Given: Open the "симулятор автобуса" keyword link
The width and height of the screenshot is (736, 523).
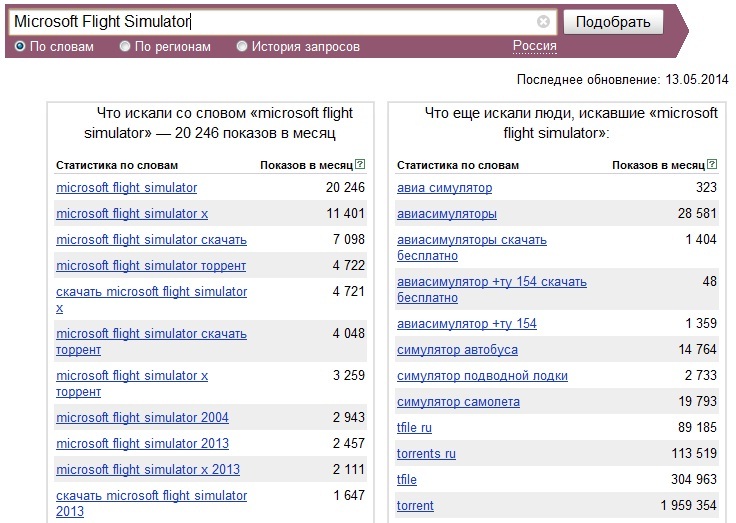Looking at the screenshot, I should [457, 350].
